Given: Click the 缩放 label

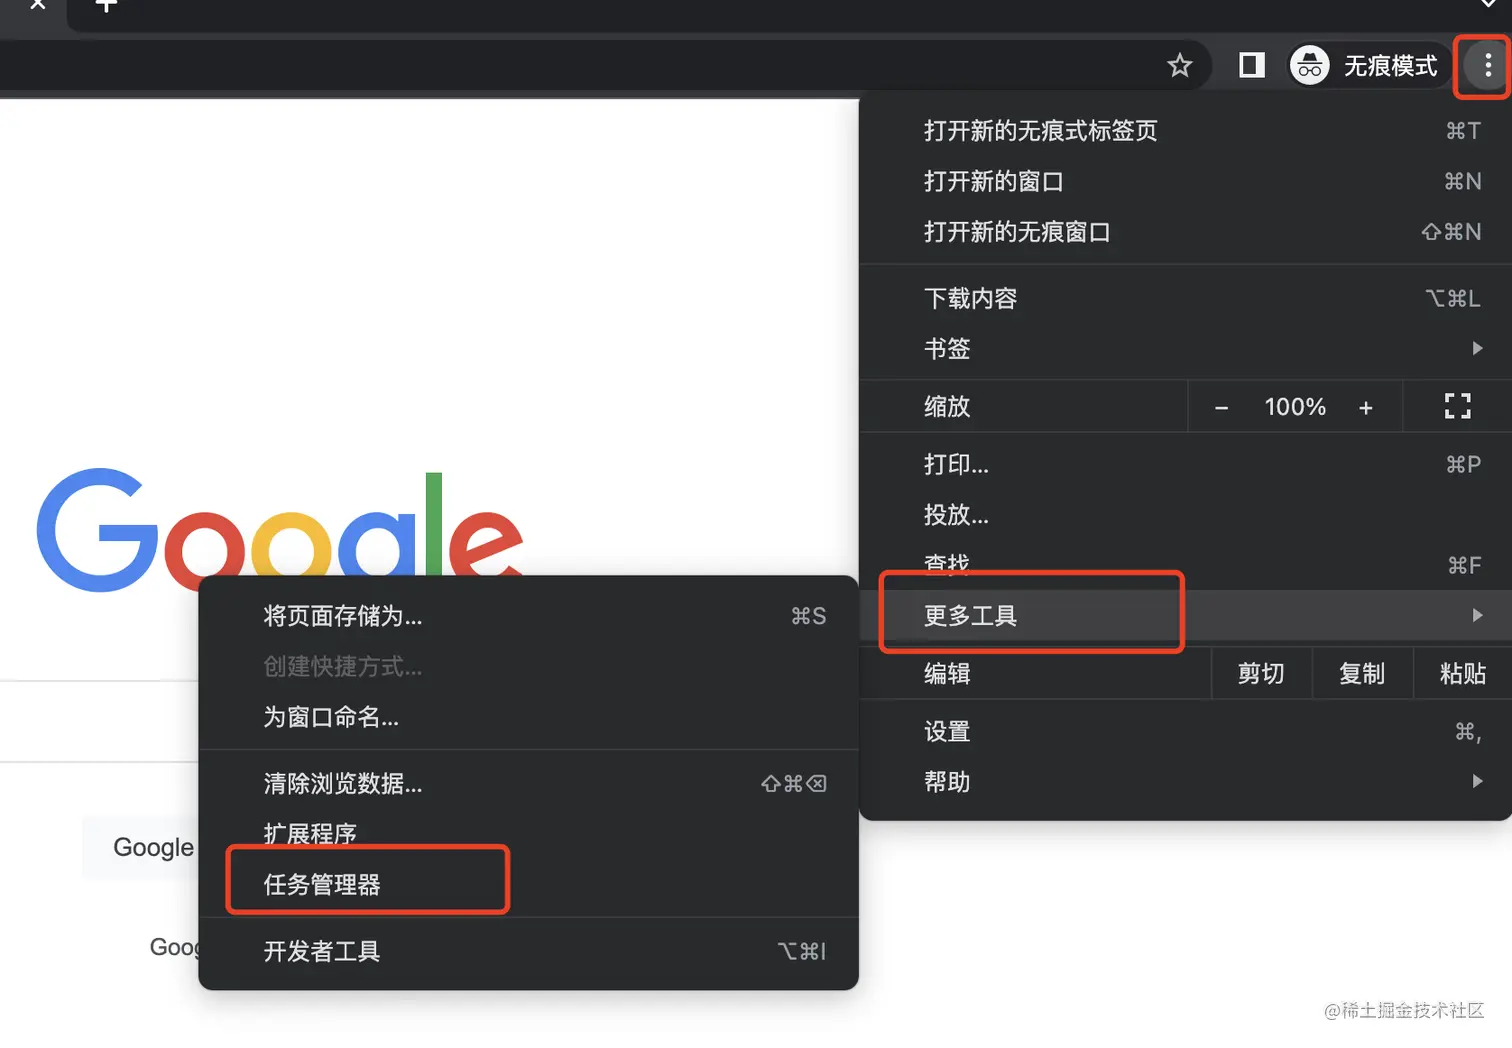Looking at the screenshot, I should click(x=947, y=407).
